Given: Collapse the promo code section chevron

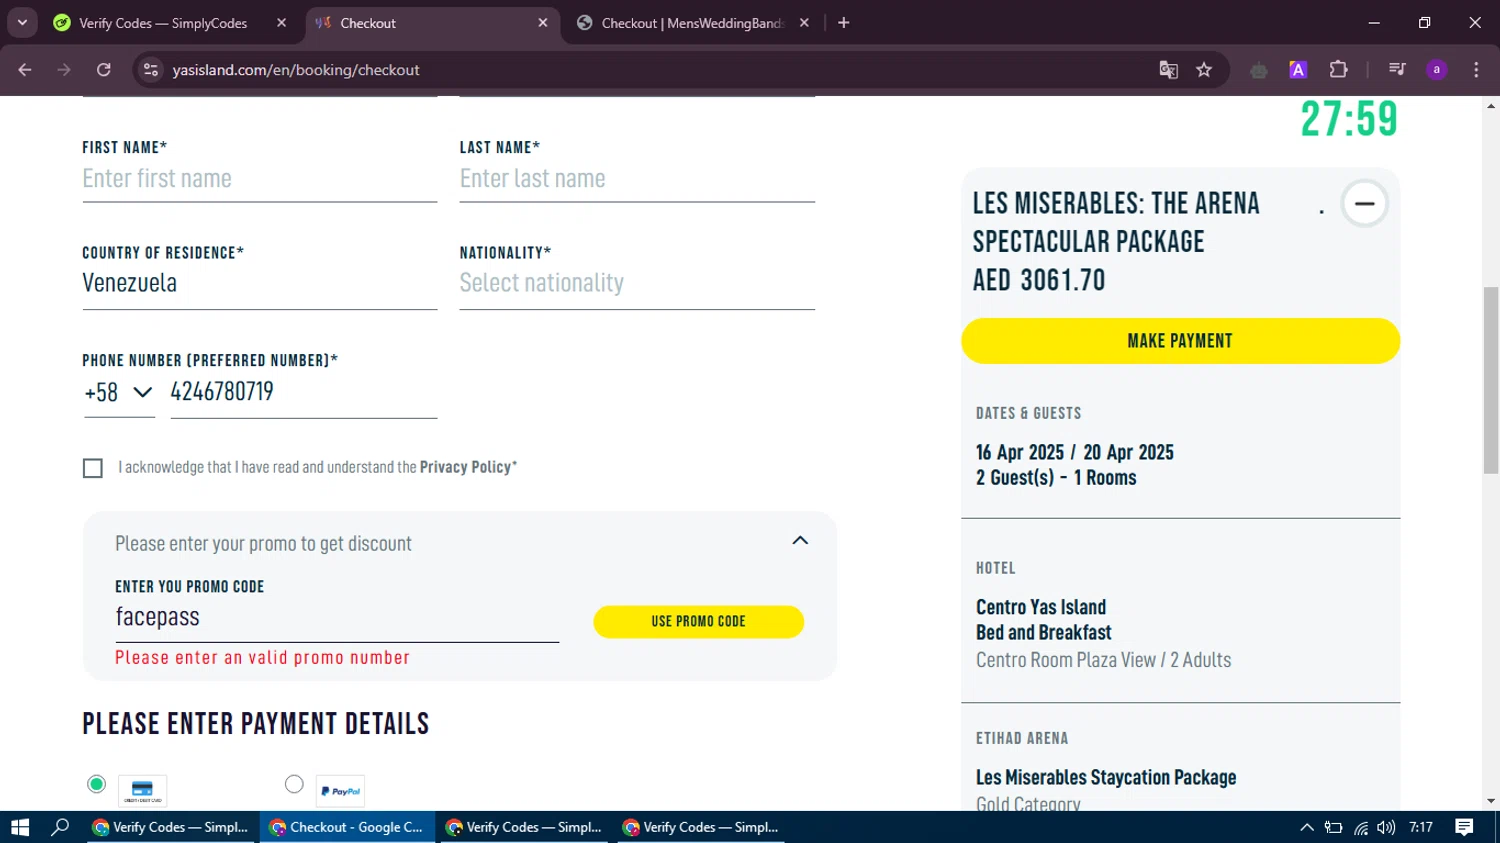Looking at the screenshot, I should pyautogui.click(x=800, y=540).
